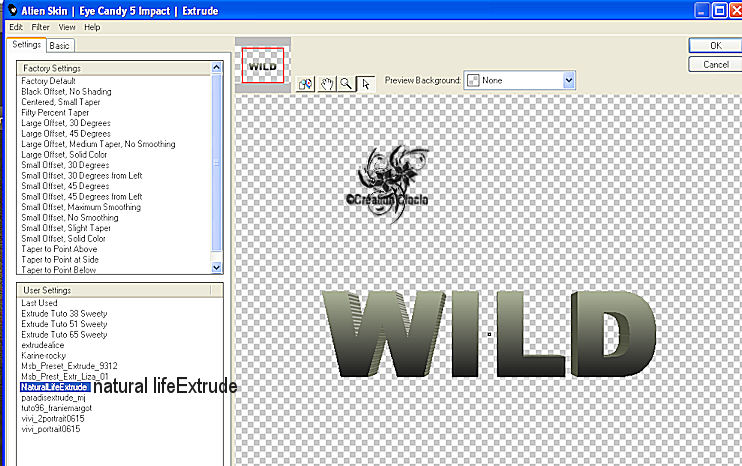Select the zoom magnifier tool
Viewport: 742px width, 466px height.
(x=346, y=84)
